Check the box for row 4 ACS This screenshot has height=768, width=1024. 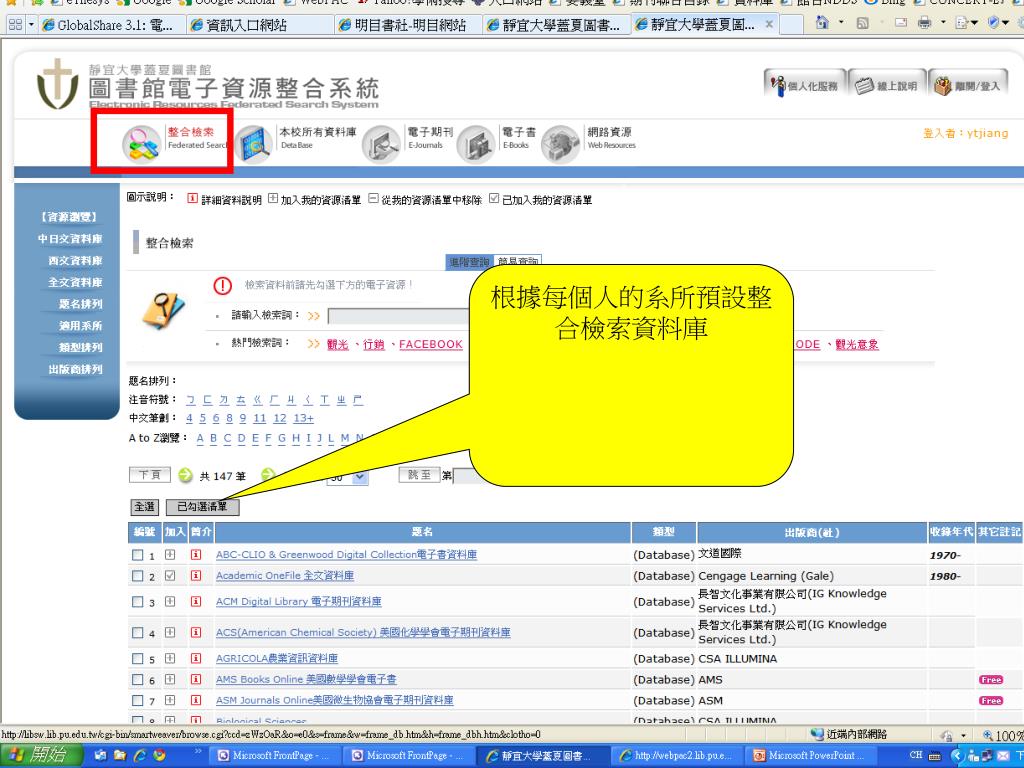(x=137, y=633)
